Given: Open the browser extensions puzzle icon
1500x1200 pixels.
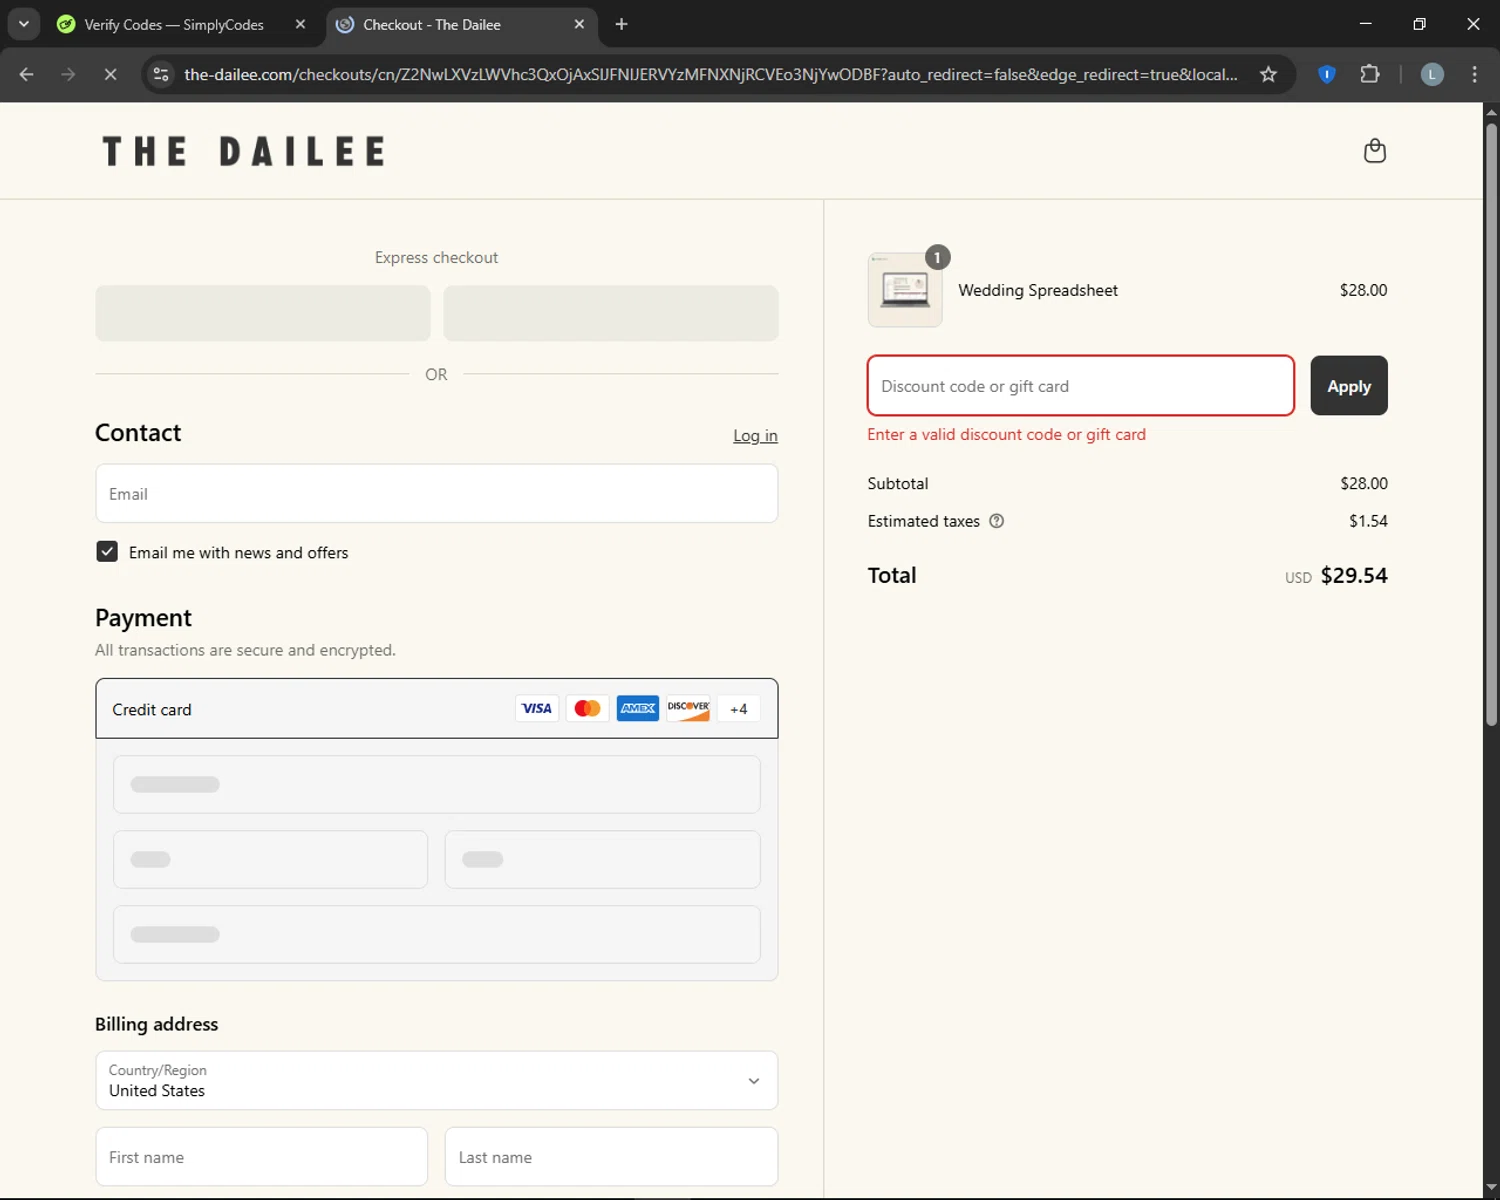Looking at the screenshot, I should 1370,74.
